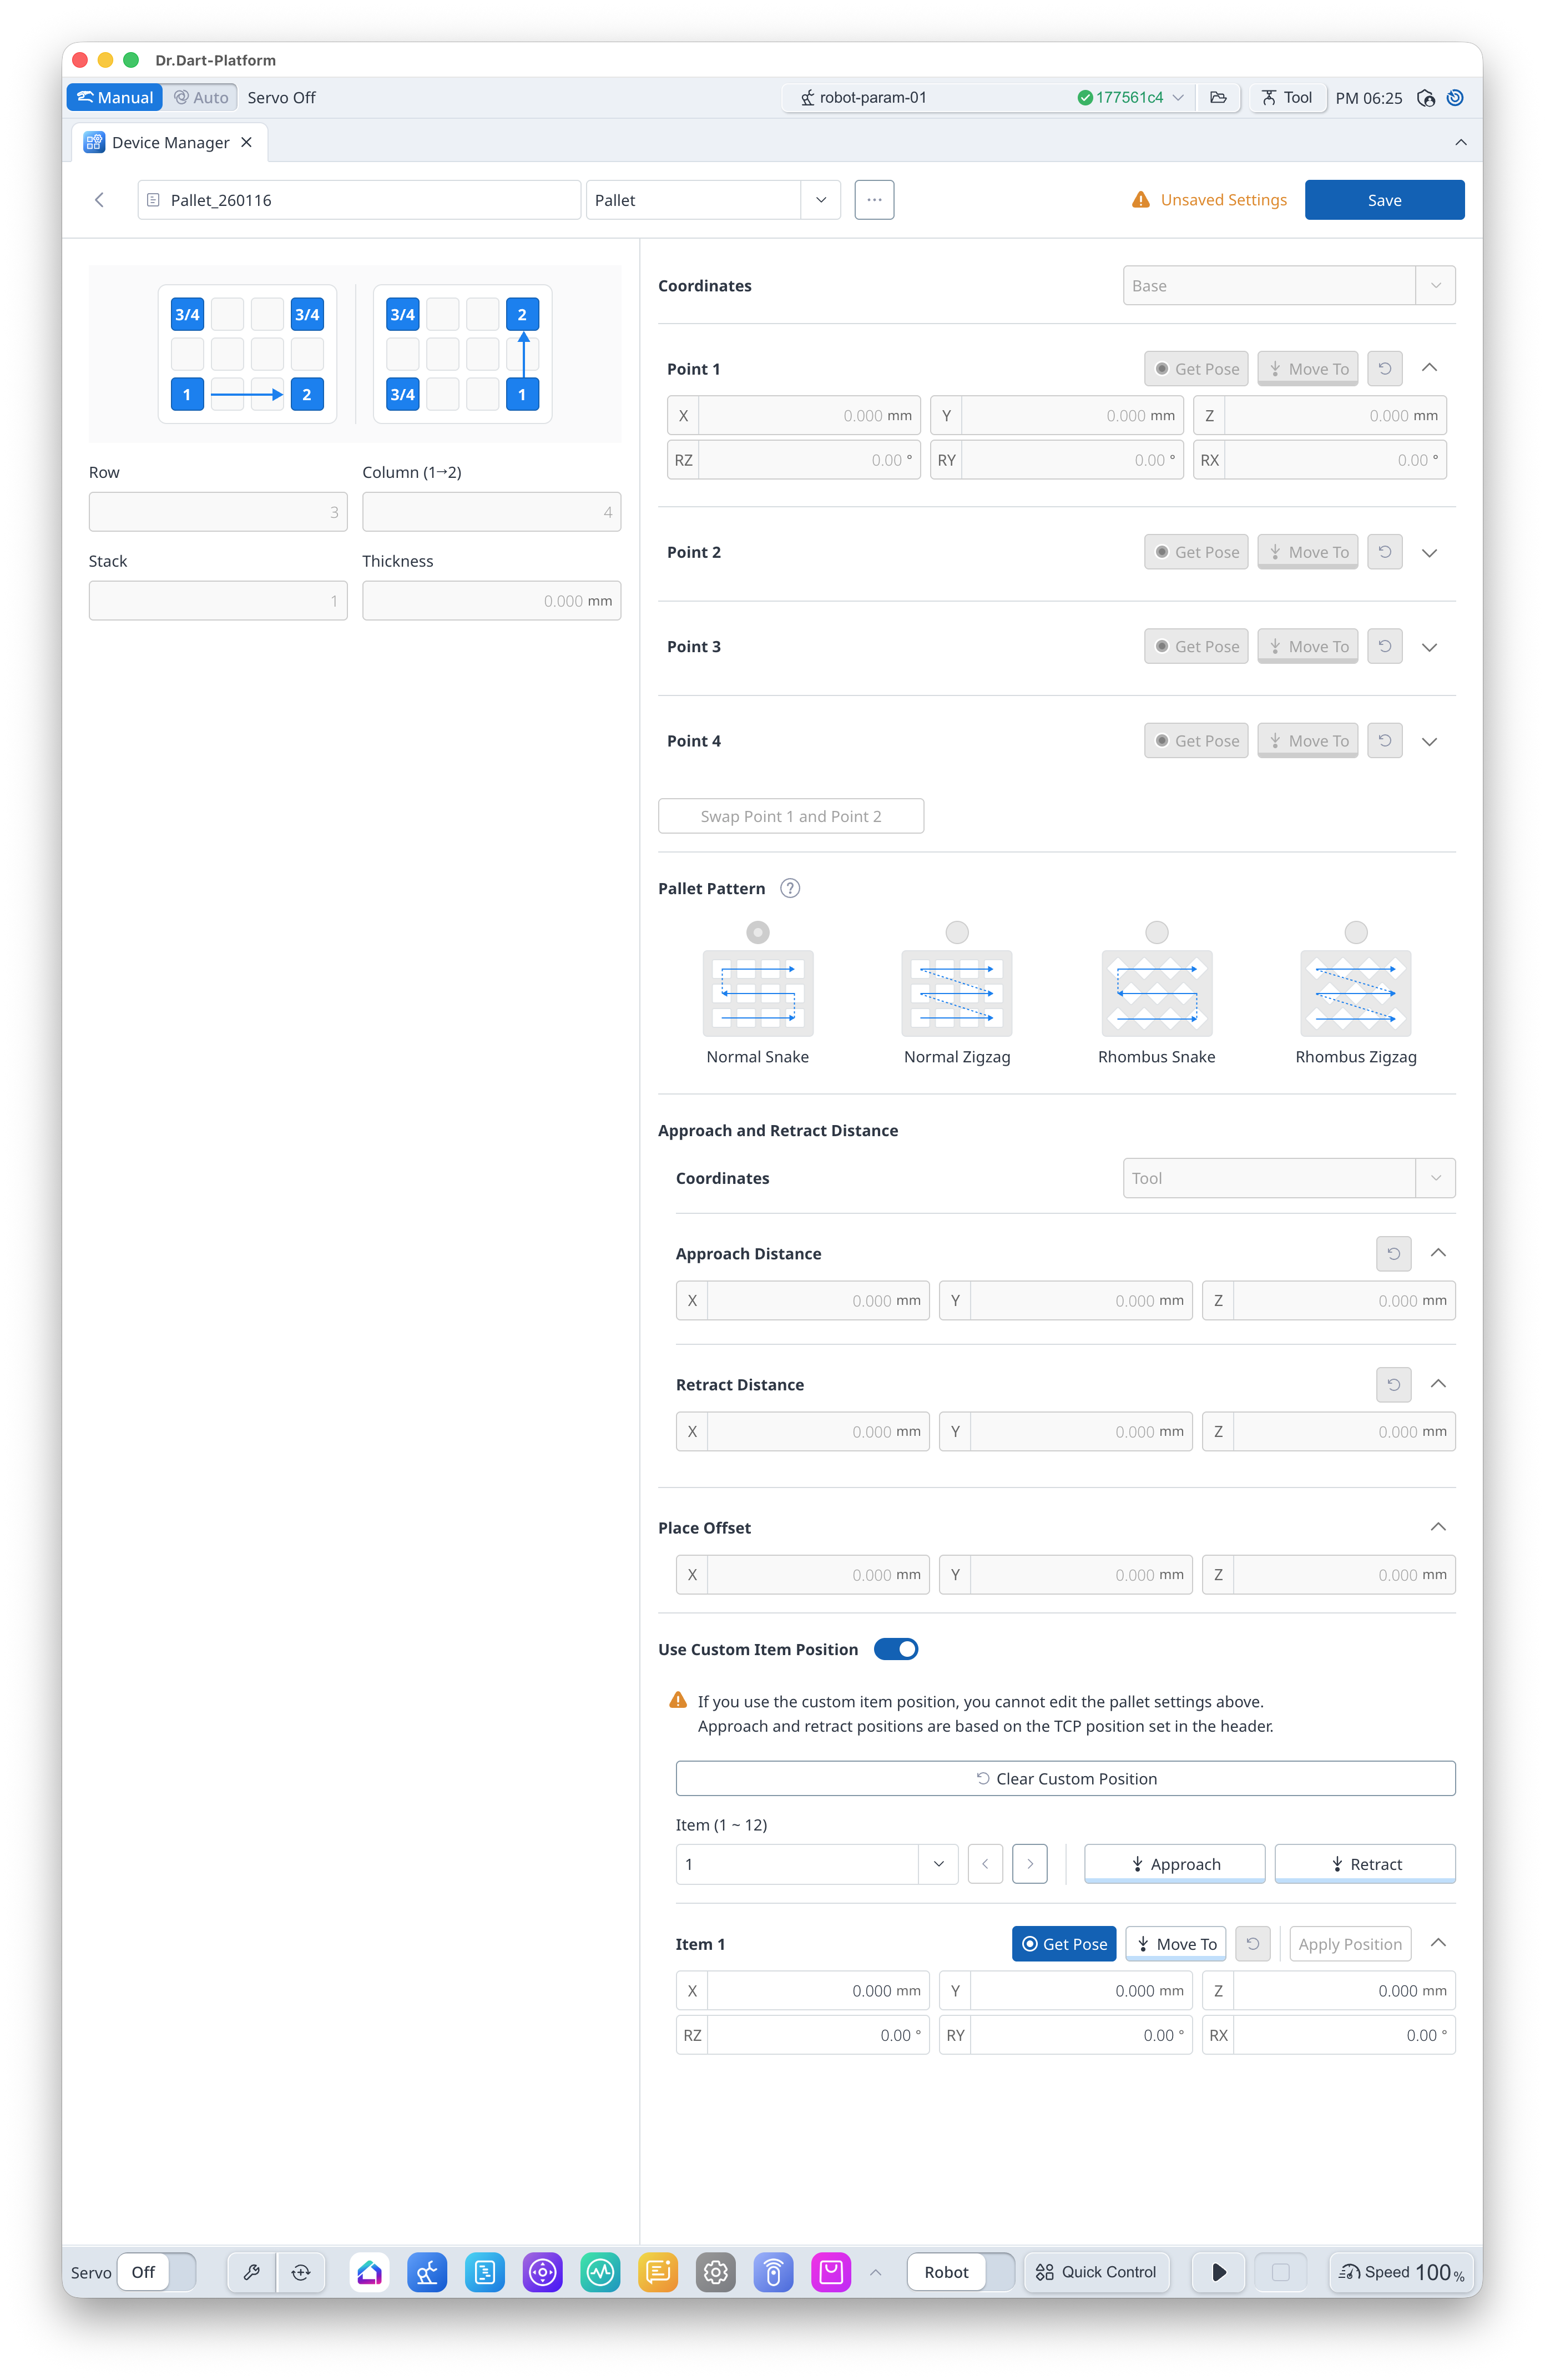Click Clear Custom Position button
The width and height of the screenshot is (1545, 2380).
pos(1066,1778)
